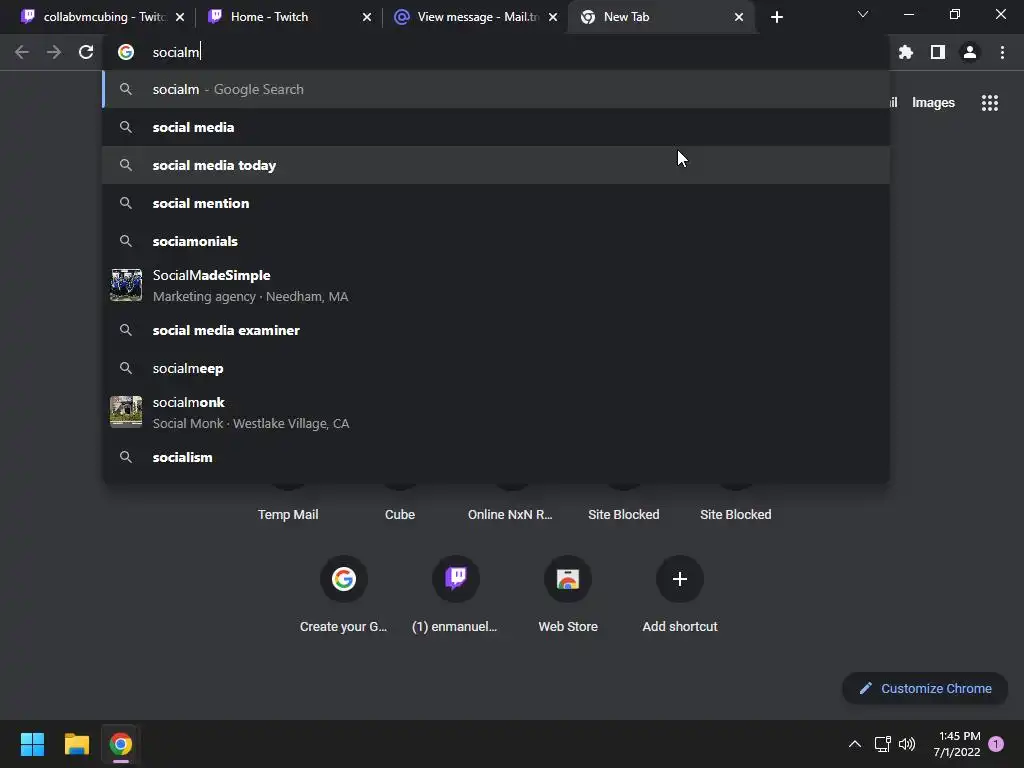1024x768 pixels.
Task: Choose the social media today suggestion
Action: point(496,165)
